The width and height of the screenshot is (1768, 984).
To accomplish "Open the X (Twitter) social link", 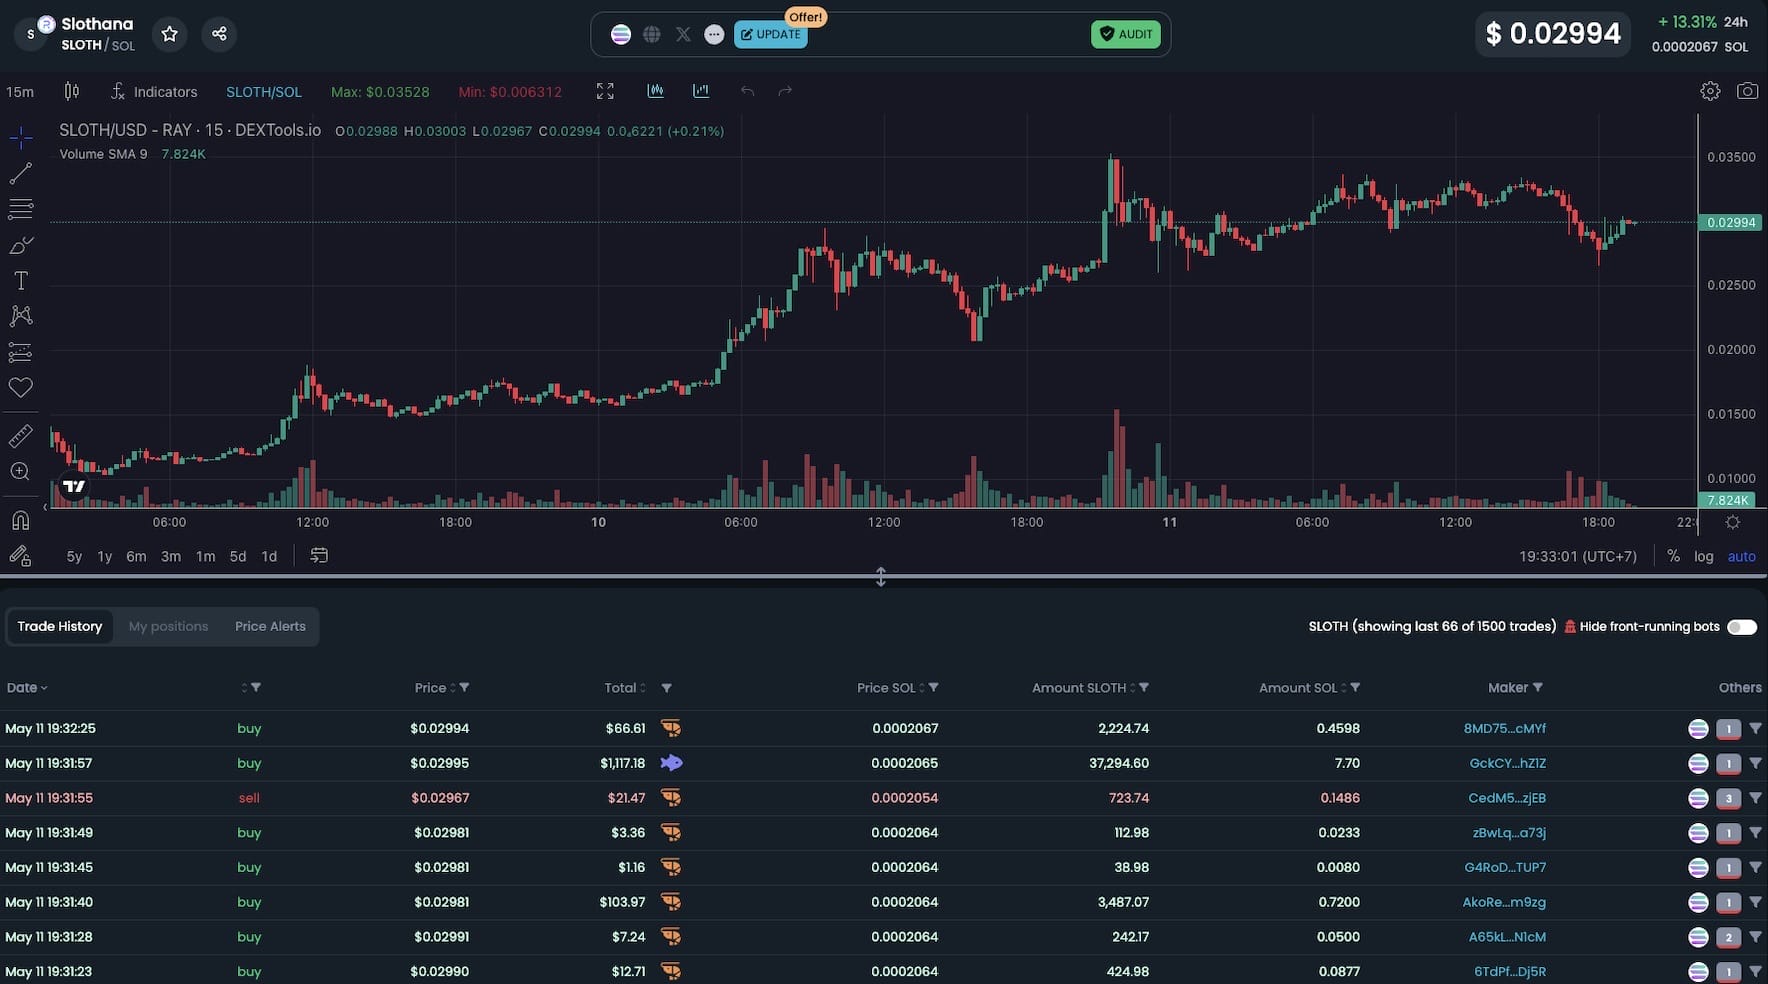I will coord(683,34).
